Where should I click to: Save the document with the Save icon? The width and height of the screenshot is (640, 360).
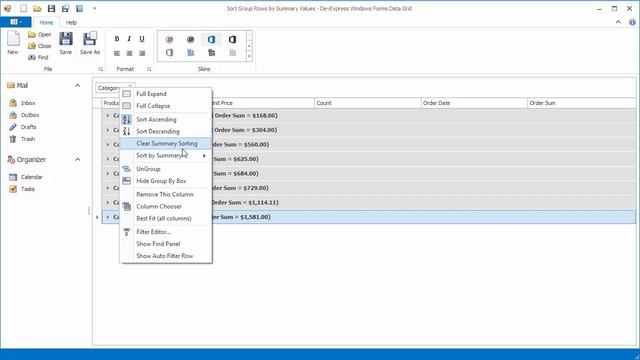click(66, 43)
